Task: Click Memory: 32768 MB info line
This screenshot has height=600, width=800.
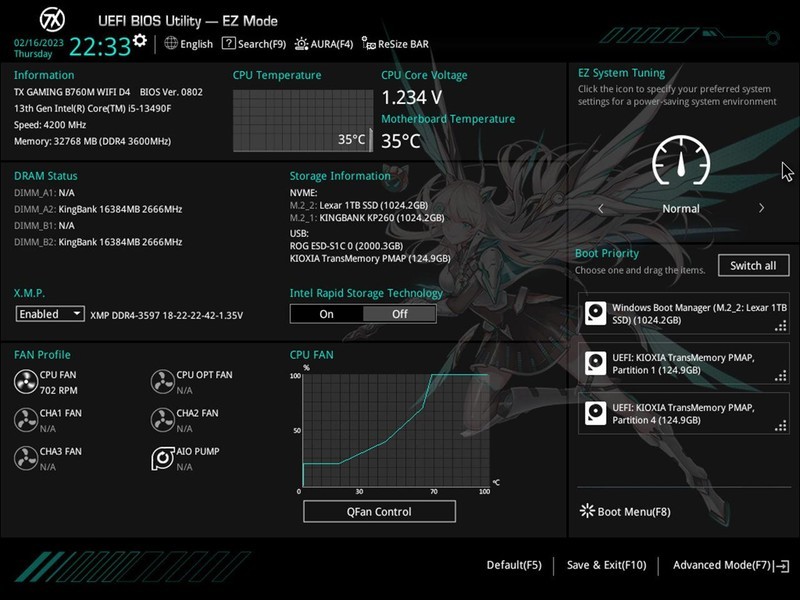Action: coord(92,141)
